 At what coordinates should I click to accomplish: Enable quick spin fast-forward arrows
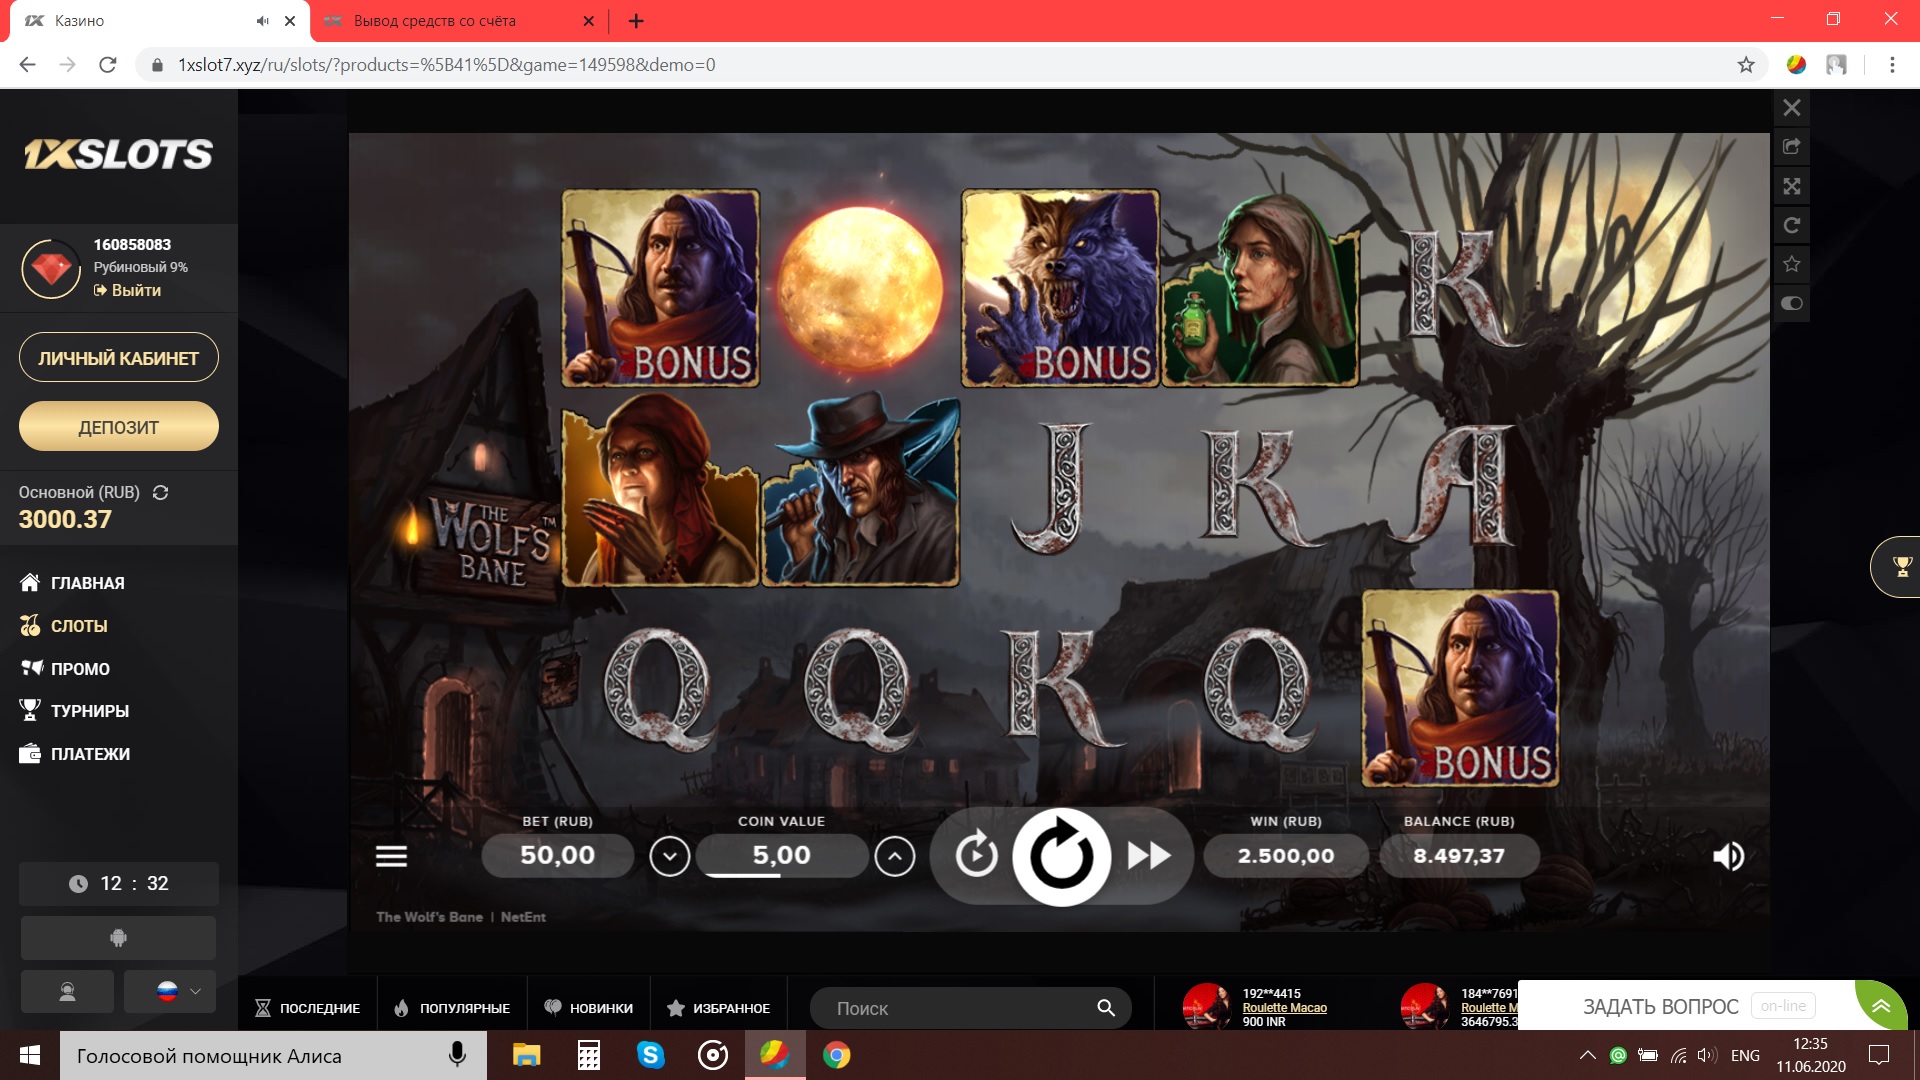click(x=1148, y=856)
